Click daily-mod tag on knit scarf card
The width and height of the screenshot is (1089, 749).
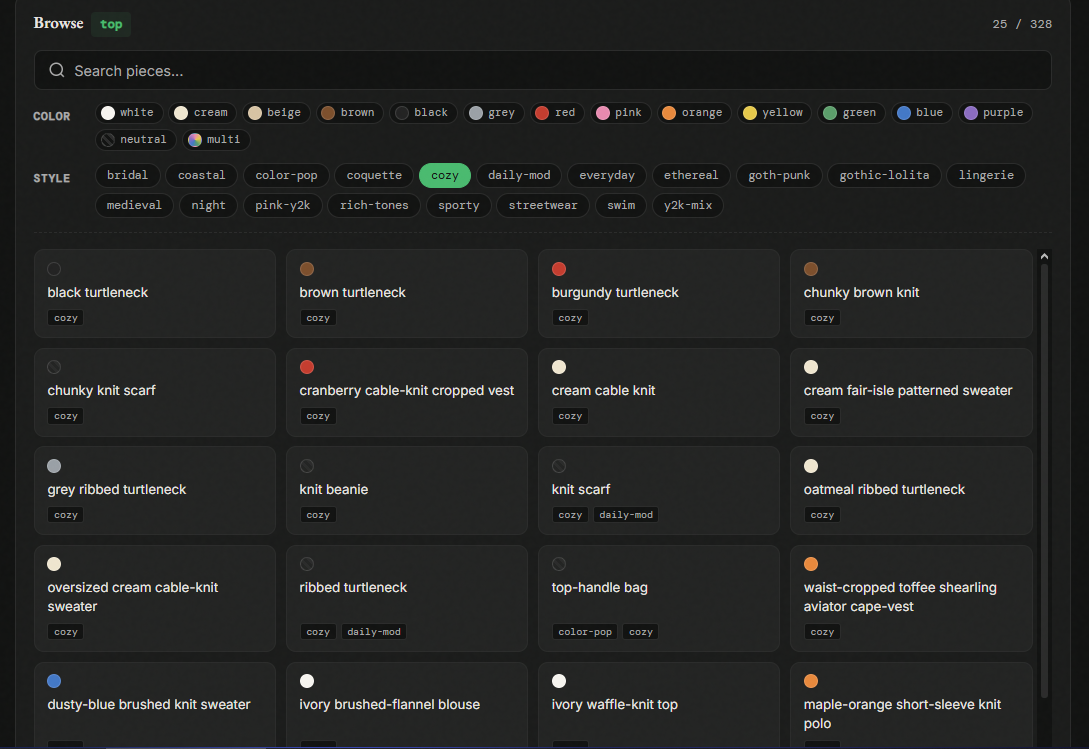point(626,515)
